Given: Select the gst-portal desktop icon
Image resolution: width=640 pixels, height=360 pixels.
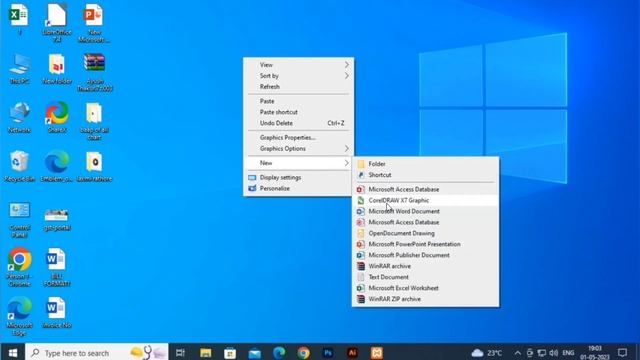Looking at the screenshot, I should [x=57, y=220].
